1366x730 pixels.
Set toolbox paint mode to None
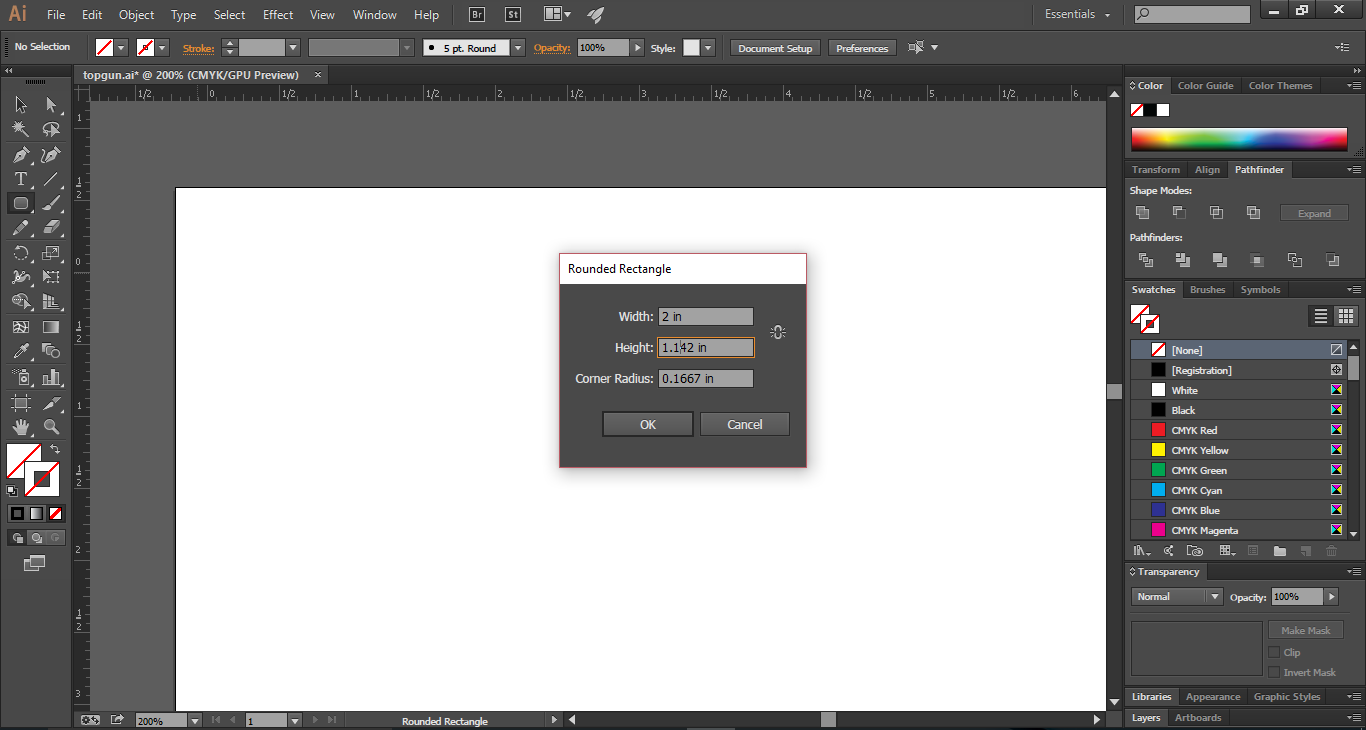click(56, 513)
